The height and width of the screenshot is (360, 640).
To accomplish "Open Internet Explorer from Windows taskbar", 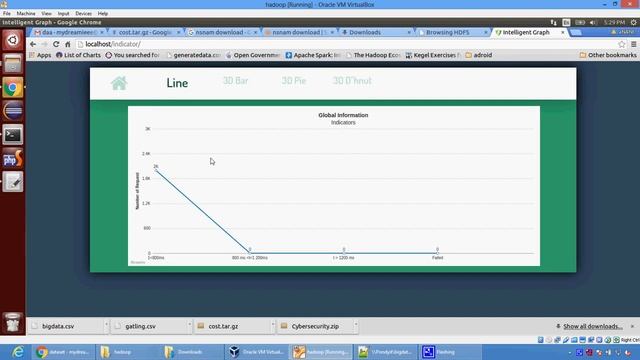I will point(18,352).
